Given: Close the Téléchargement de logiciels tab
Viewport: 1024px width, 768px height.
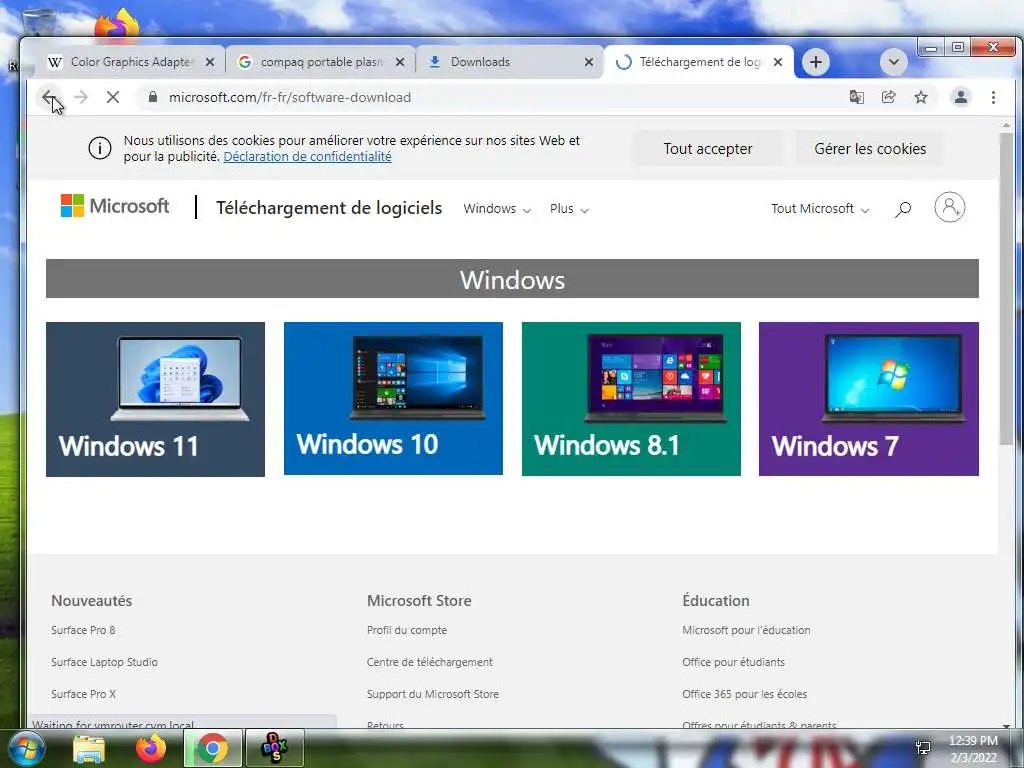Looking at the screenshot, I should tap(778, 62).
